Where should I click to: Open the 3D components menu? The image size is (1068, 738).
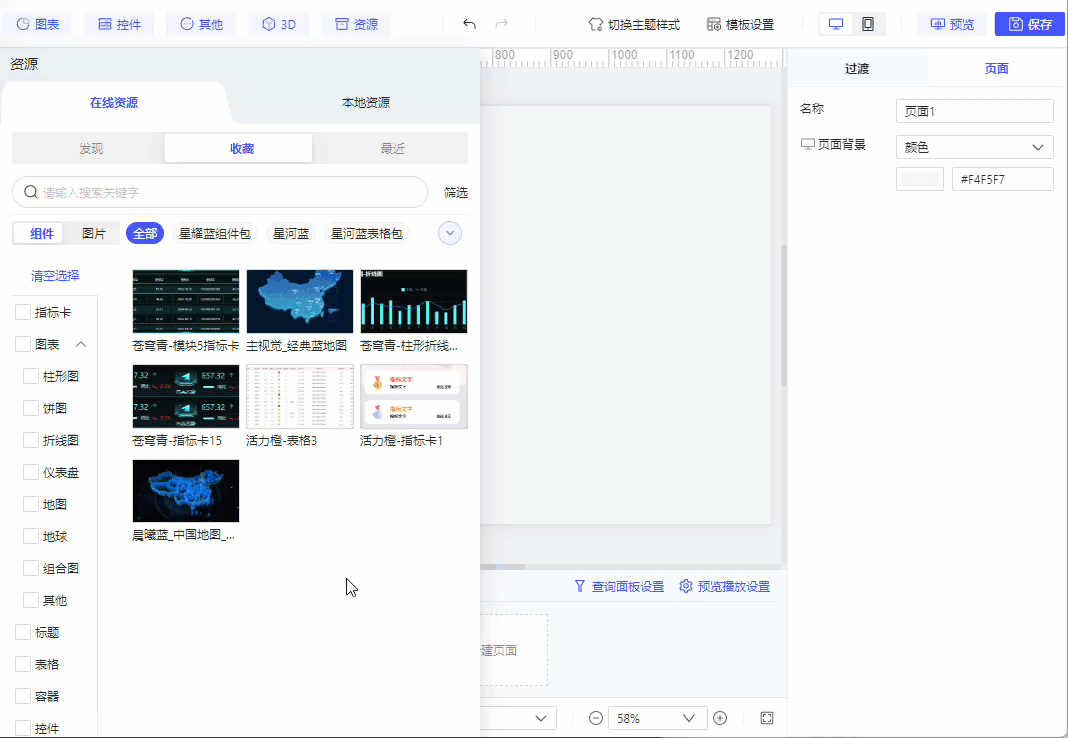[x=279, y=24]
